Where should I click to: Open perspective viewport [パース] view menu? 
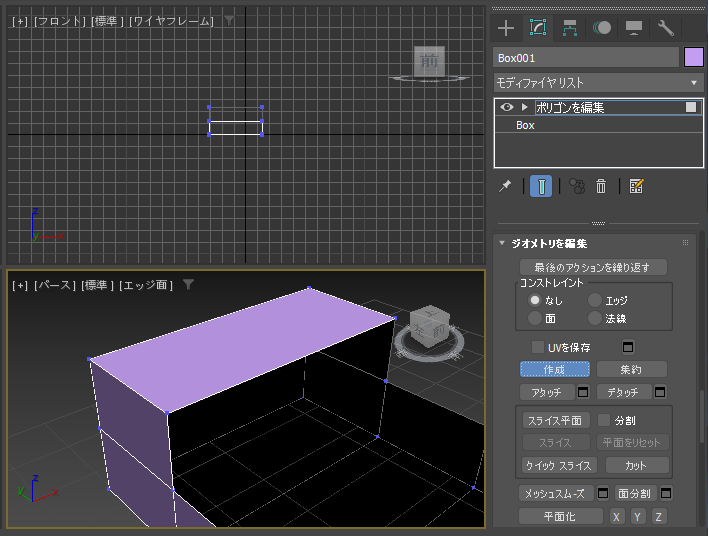tap(55, 285)
